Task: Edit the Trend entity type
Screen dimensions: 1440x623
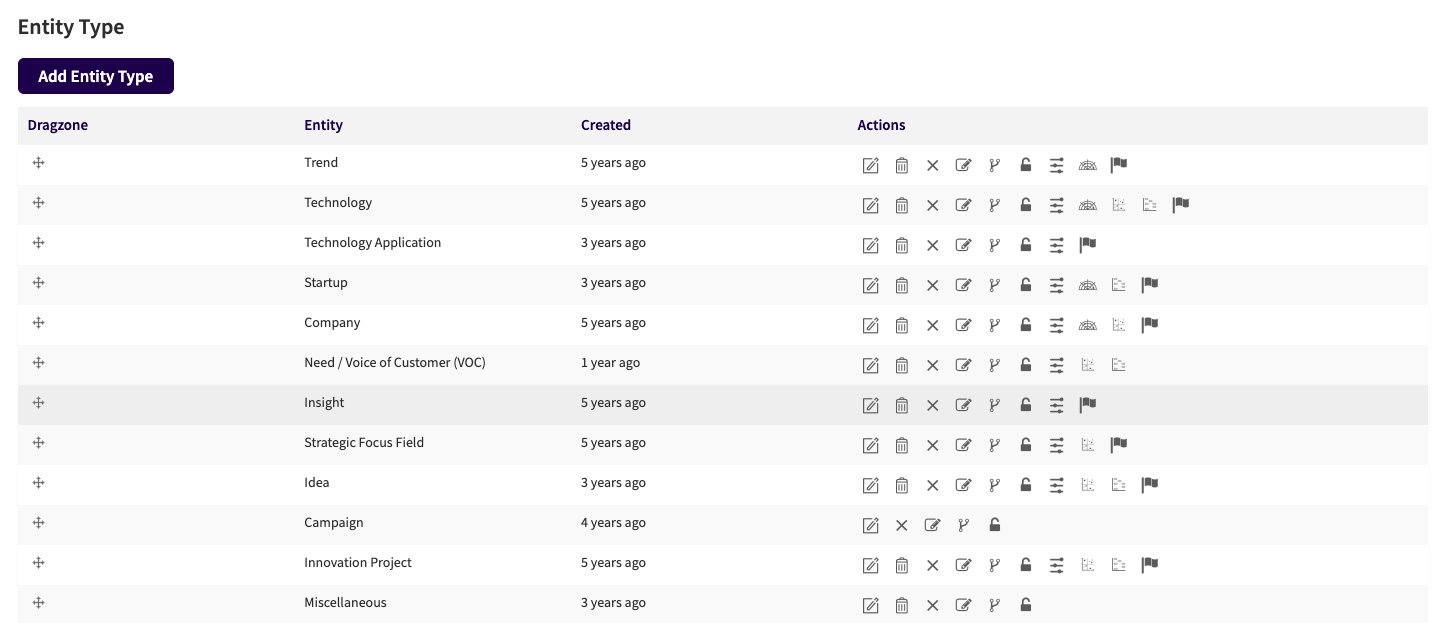Action: (x=870, y=165)
